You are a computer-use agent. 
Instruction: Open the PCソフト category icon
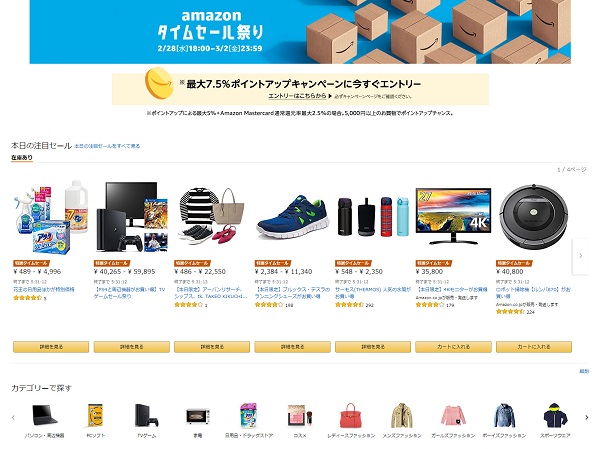(95, 416)
